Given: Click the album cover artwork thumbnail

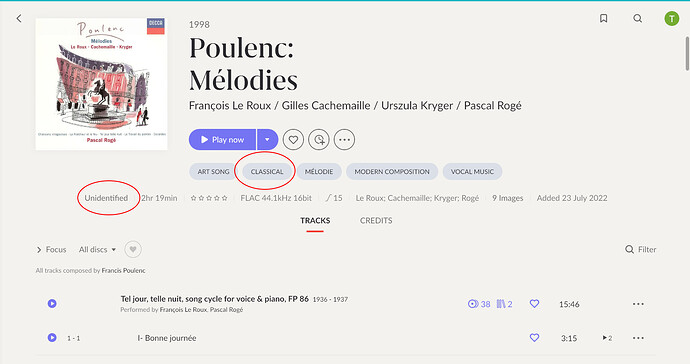Looking at the screenshot, I should 101,84.
